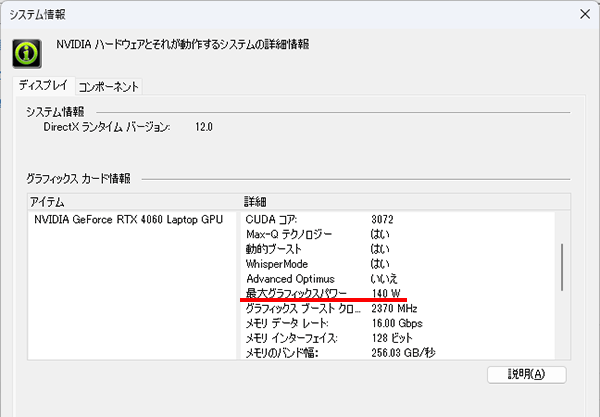The image size is (600, 417).
Task: Click the 140 W power value
Action: (x=386, y=293)
